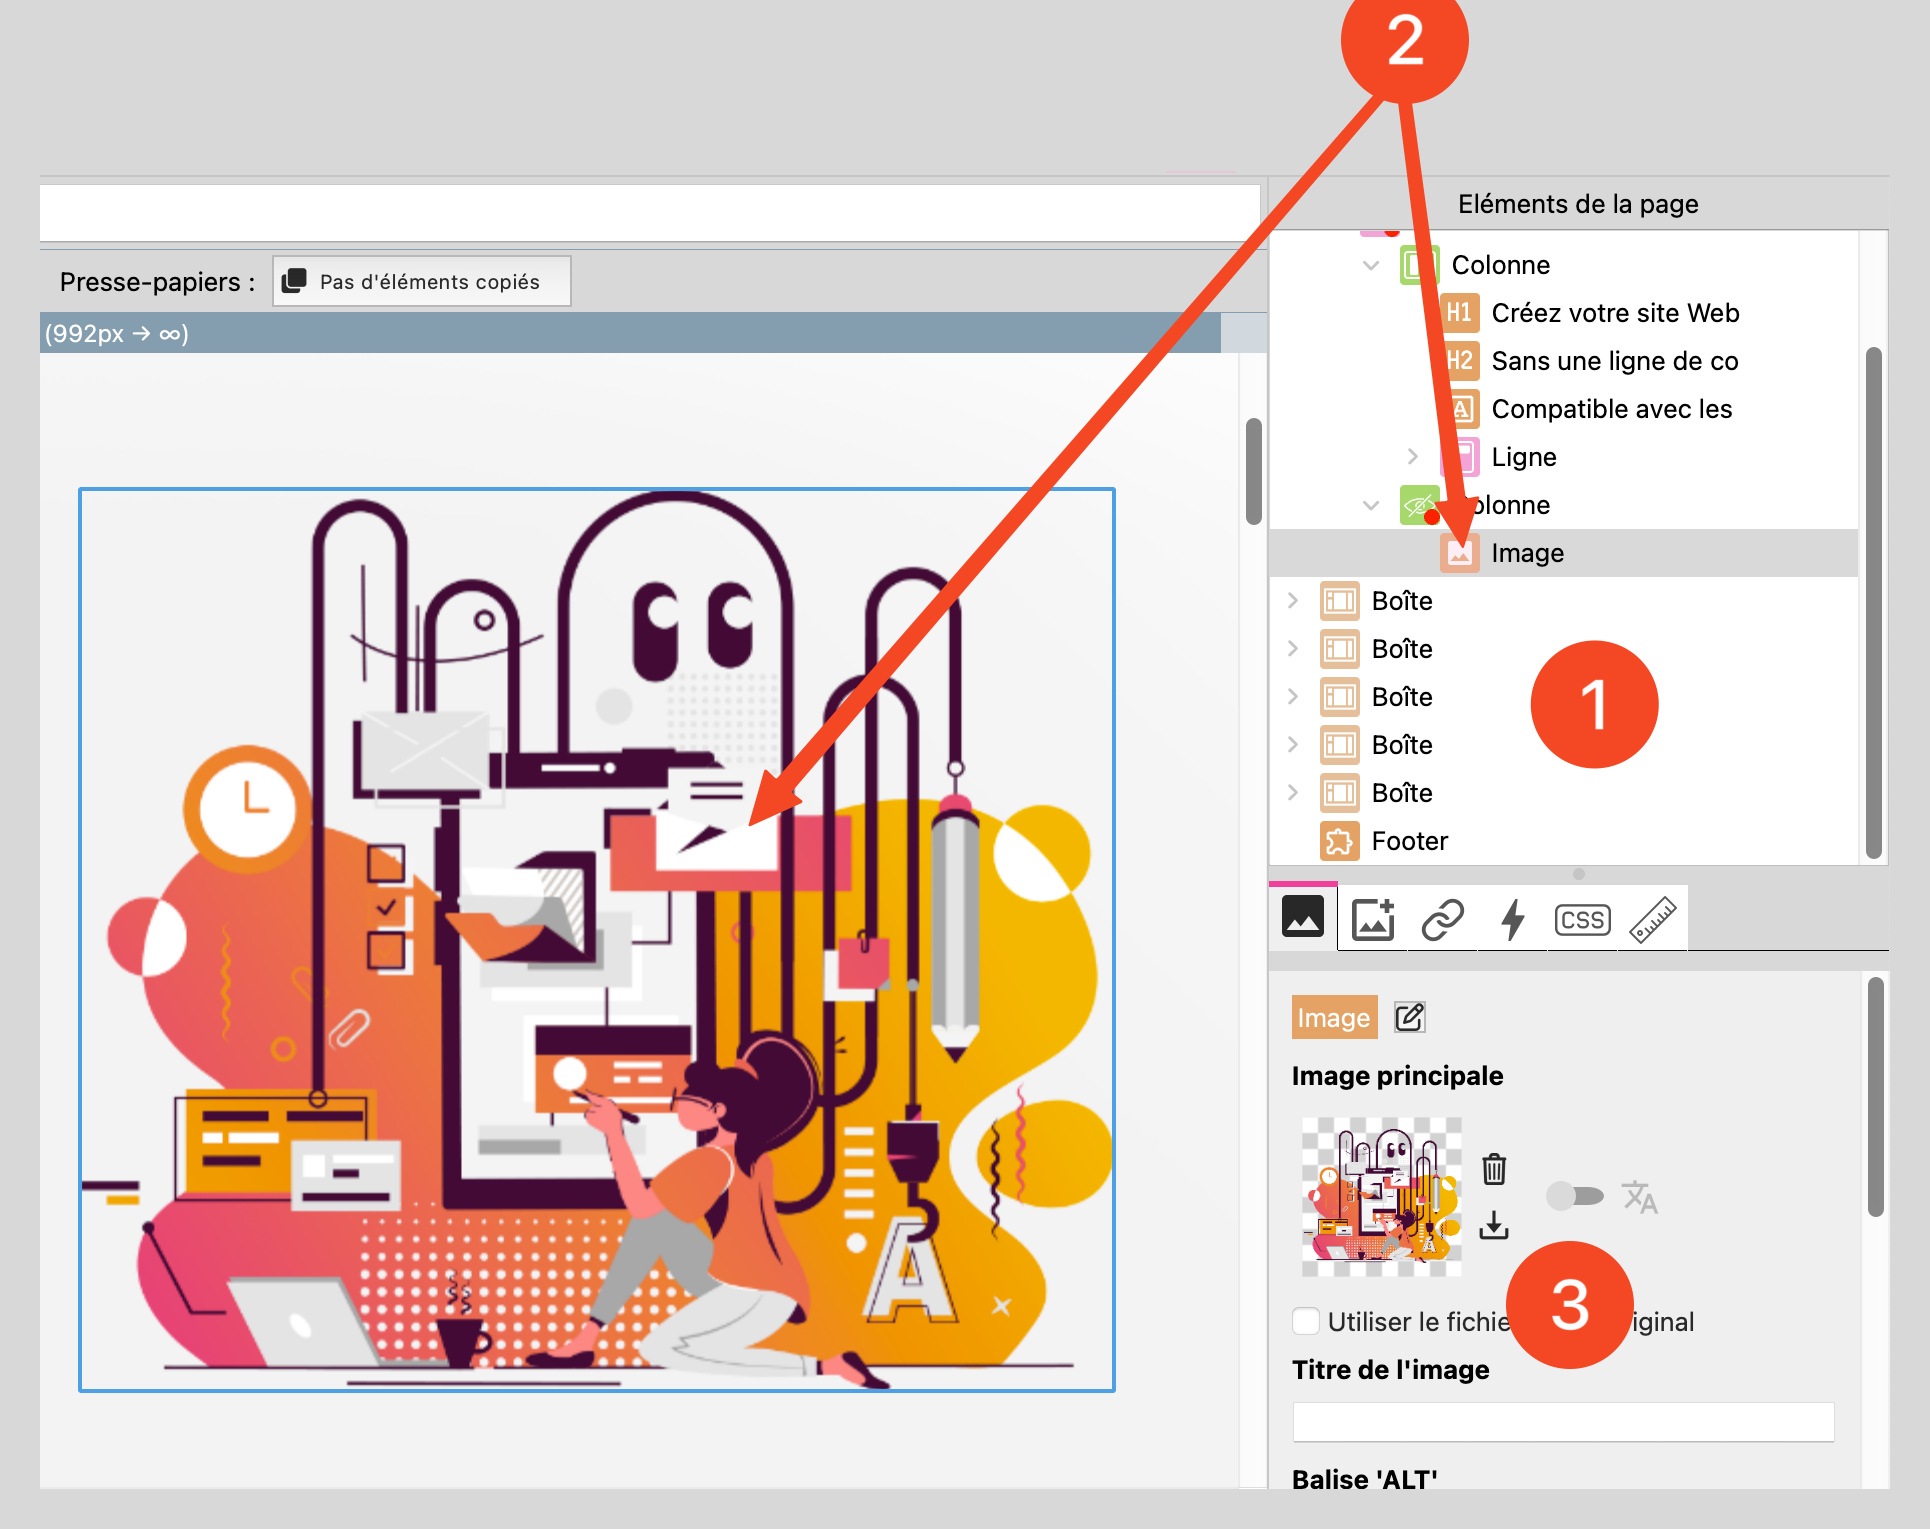Viewport: 1930px width, 1529px height.
Task: Click the Titre de l'image input field
Action: pyautogui.click(x=1563, y=1421)
